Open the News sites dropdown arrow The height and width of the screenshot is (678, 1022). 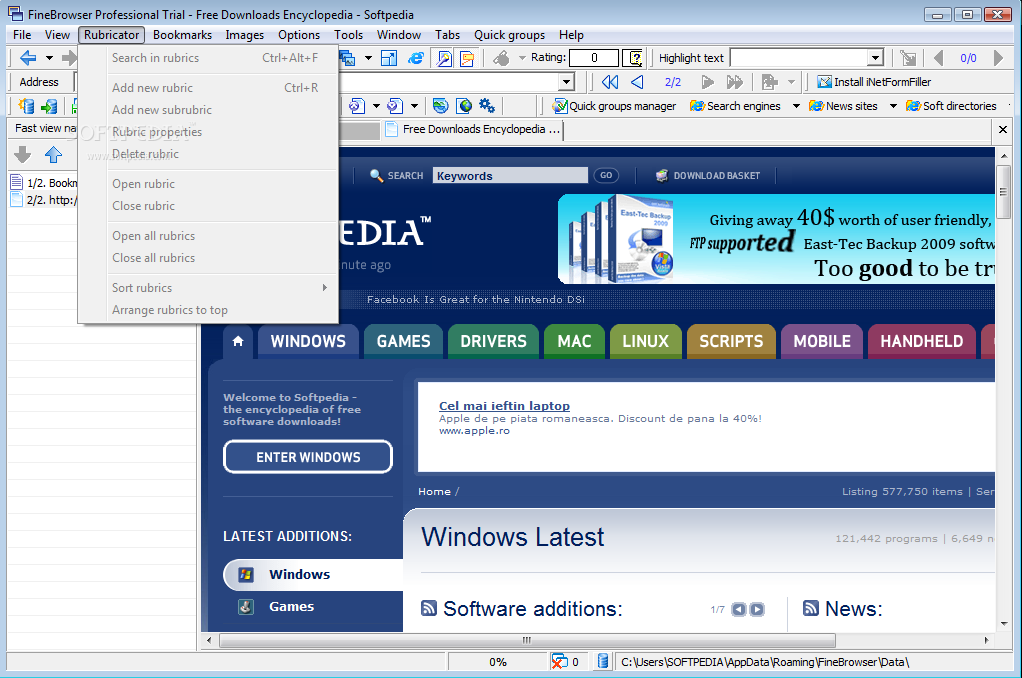[x=893, y=106]
